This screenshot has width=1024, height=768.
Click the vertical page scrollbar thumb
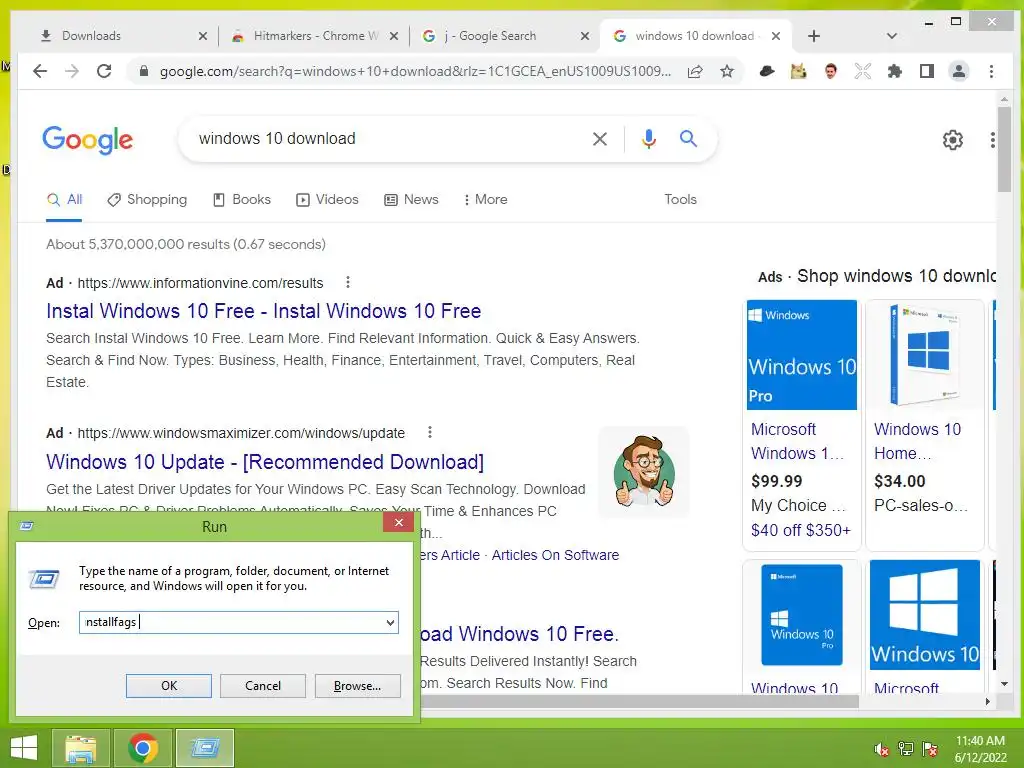1004,149
